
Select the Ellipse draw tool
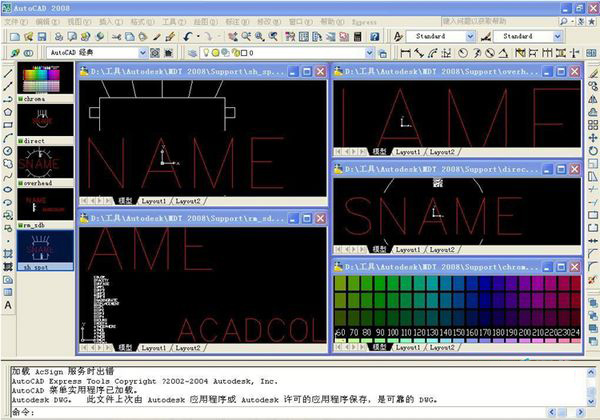(8, 190)
